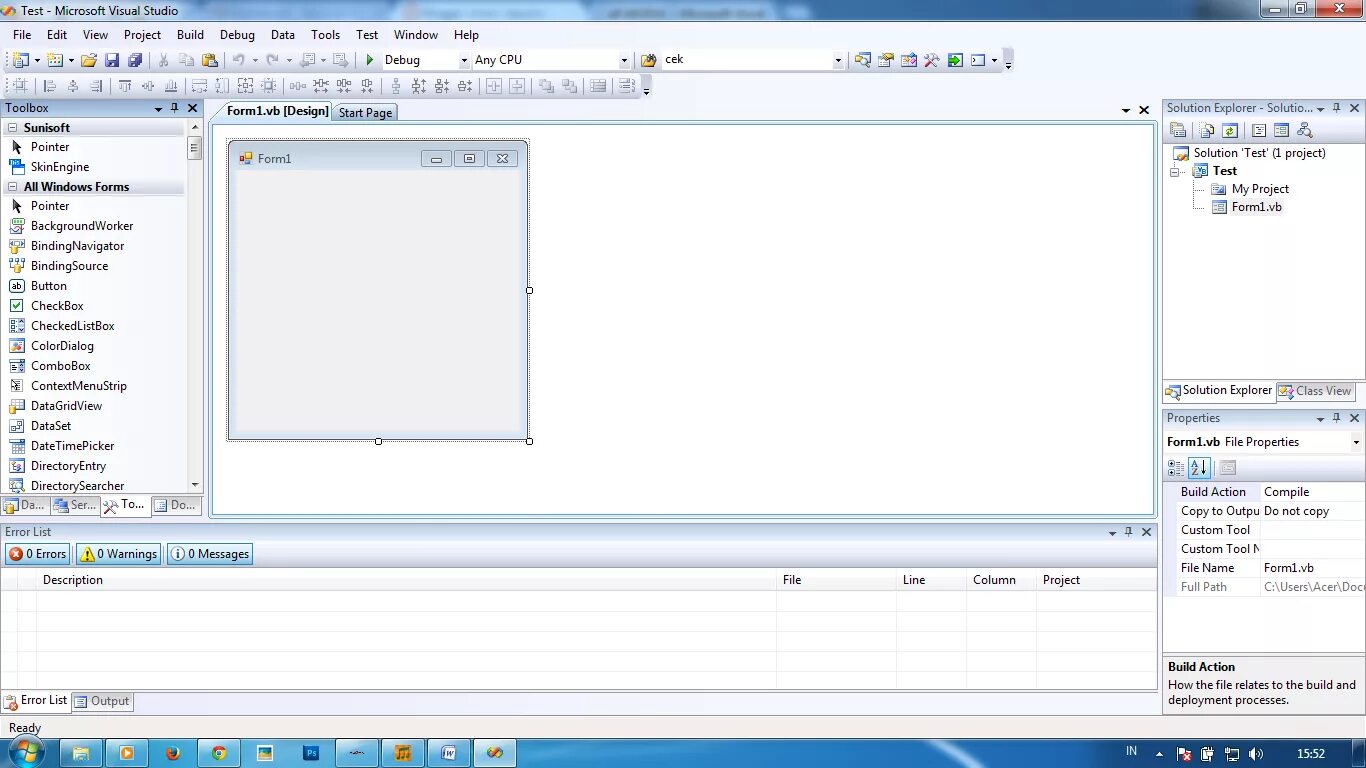The height and width of the screenshot is (768, 1366).
Task: Open the Properties Window toolbar icon
Action: [886, 60]
